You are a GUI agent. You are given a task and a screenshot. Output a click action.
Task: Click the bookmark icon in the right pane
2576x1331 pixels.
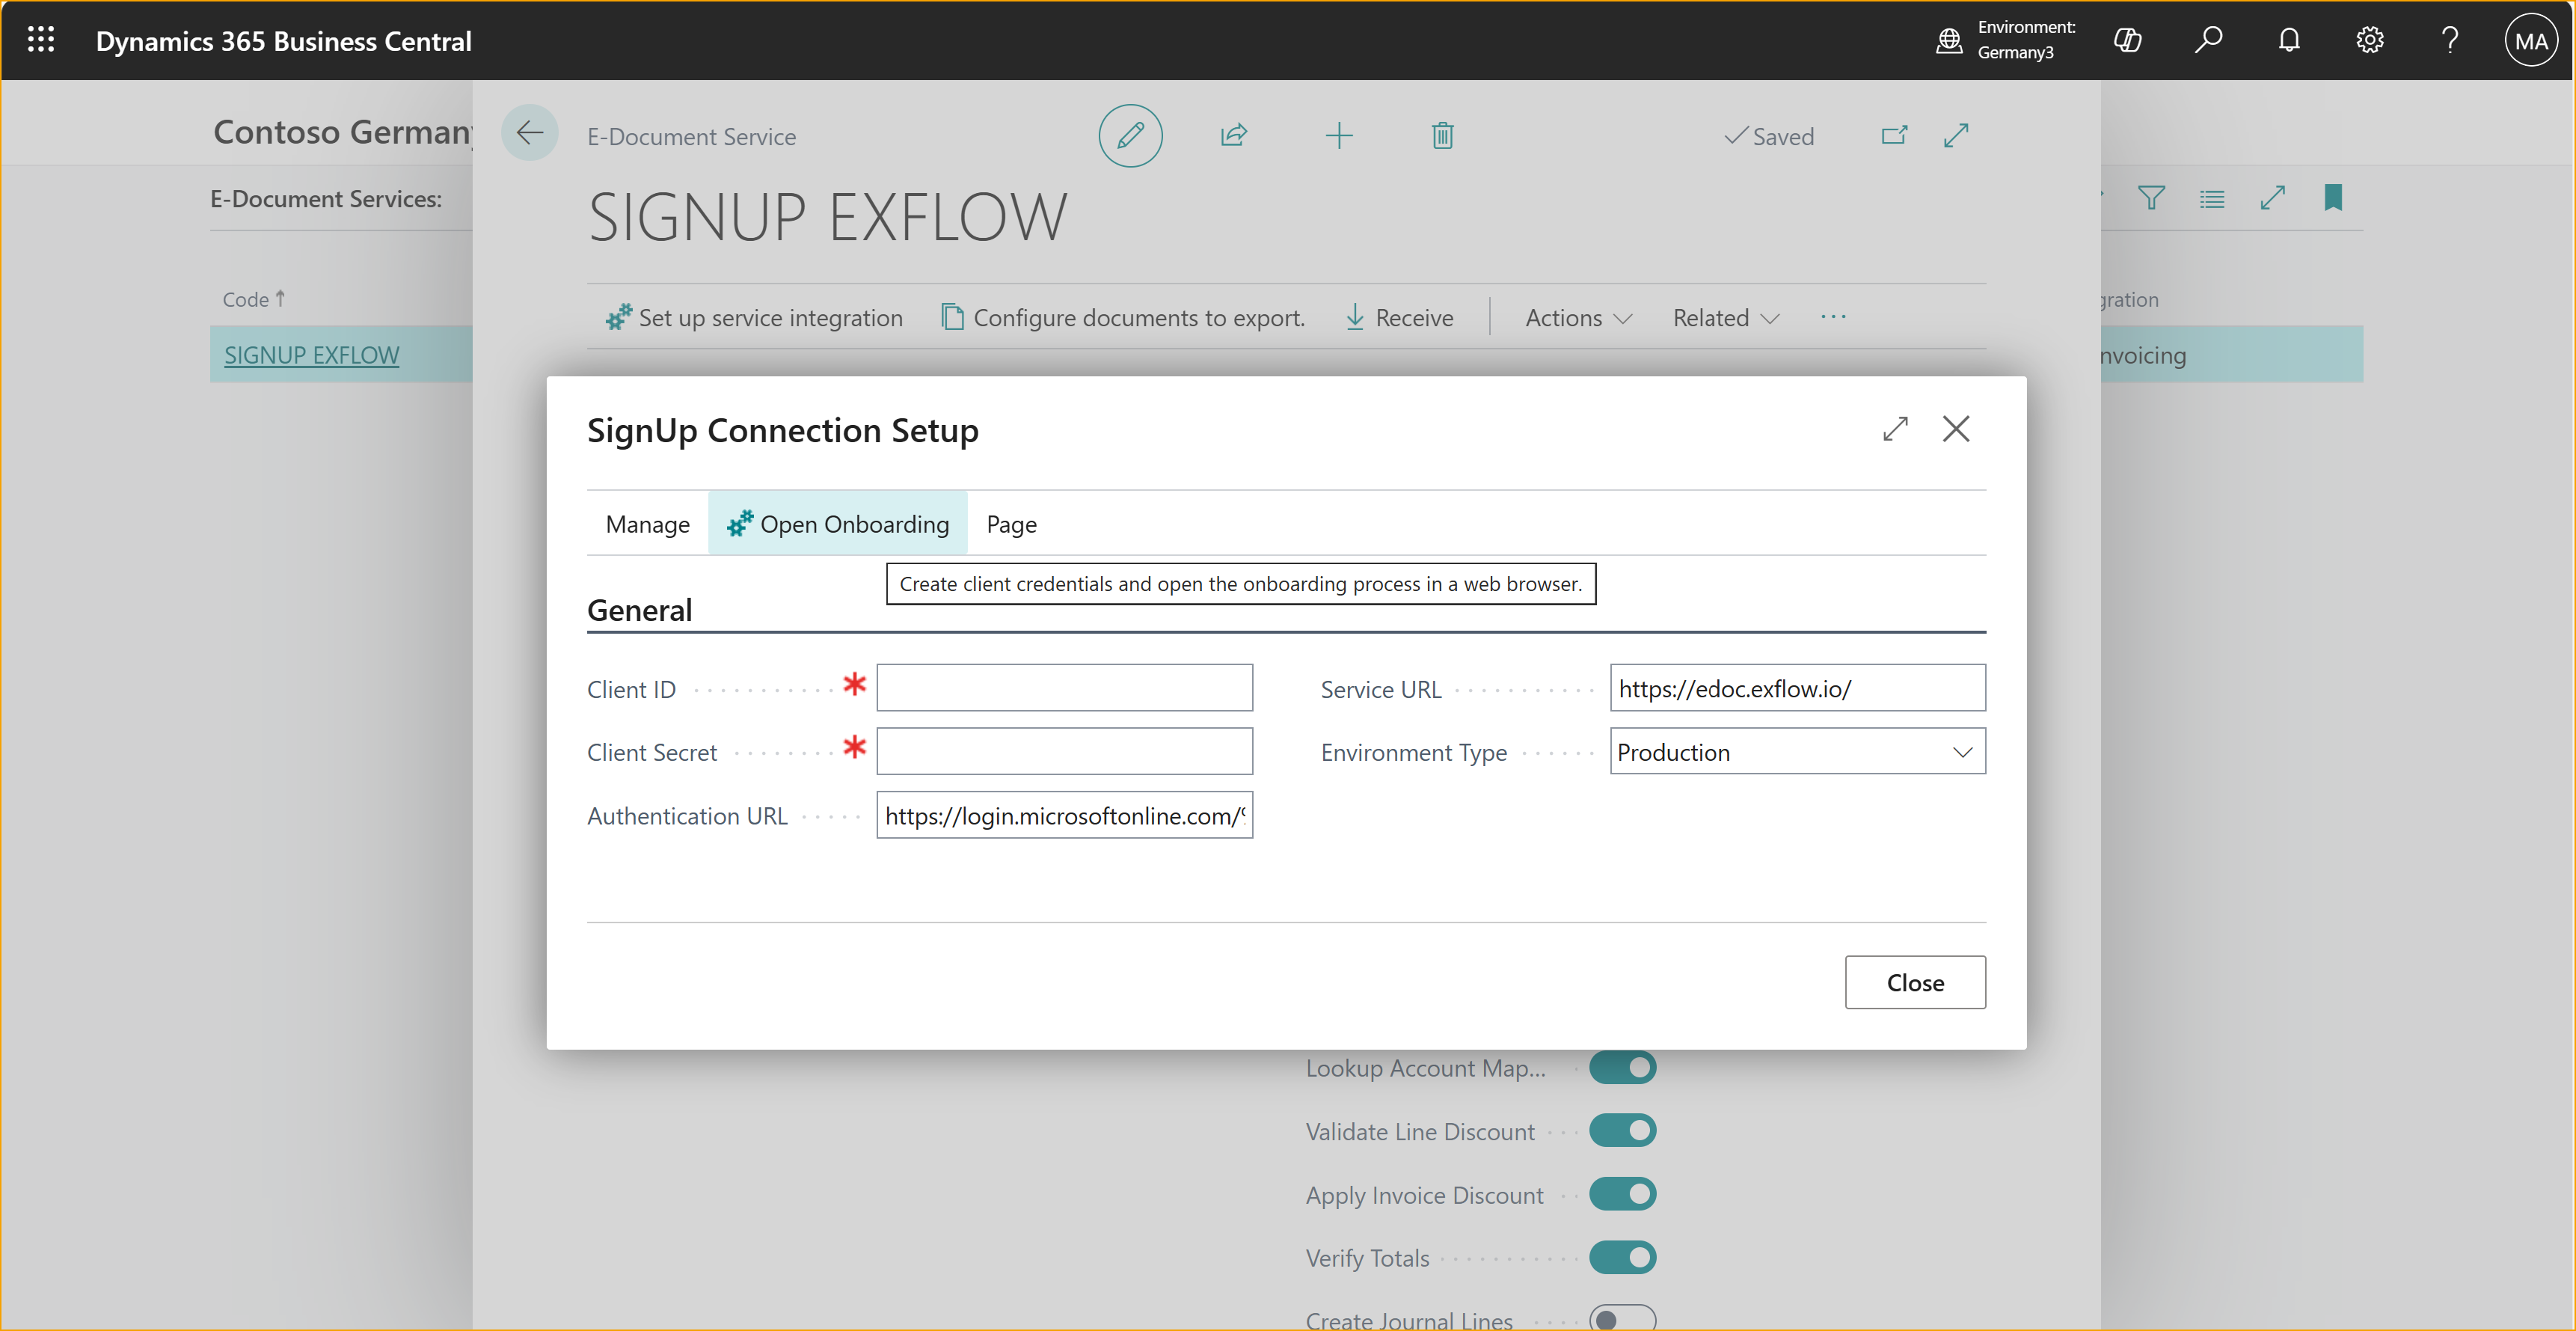click(x=2334, y=197)
